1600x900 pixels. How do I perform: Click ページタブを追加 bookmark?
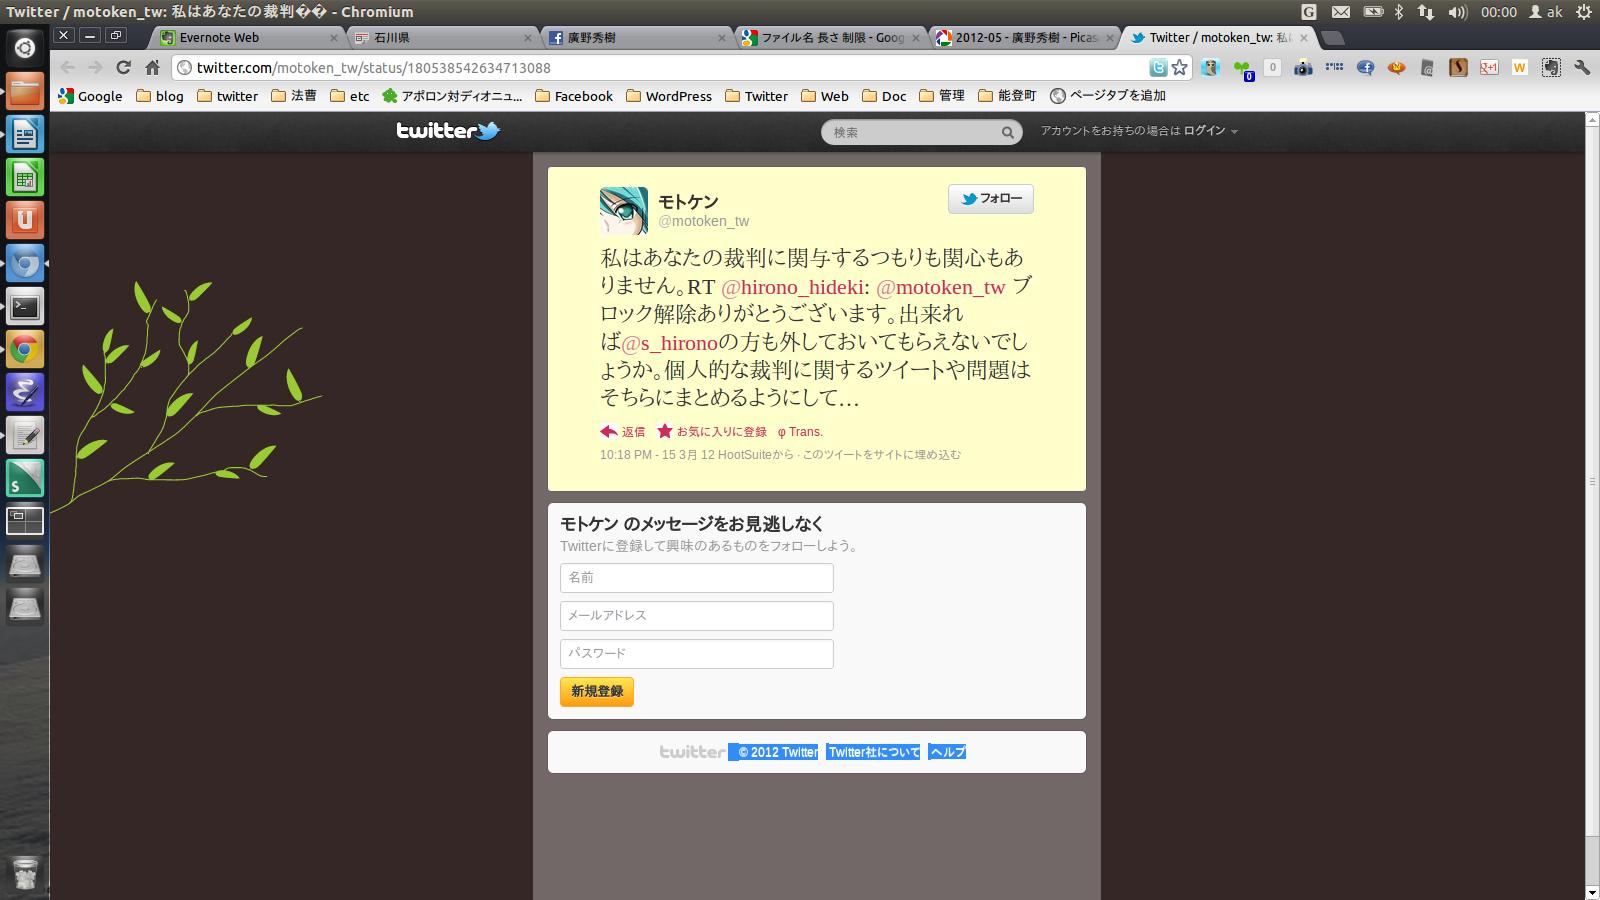point(1108,96)
